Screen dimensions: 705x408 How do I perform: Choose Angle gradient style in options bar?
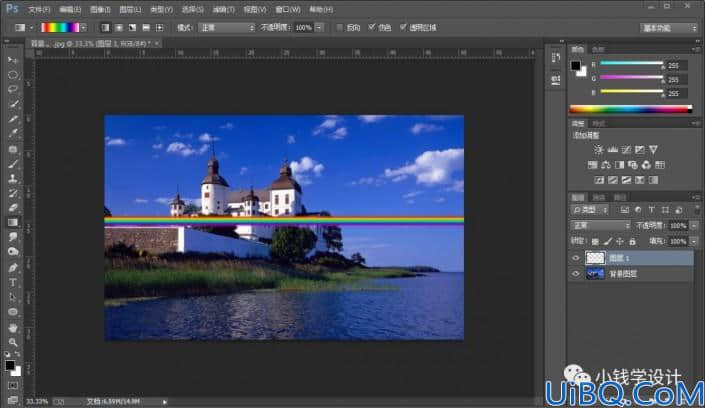132,28
